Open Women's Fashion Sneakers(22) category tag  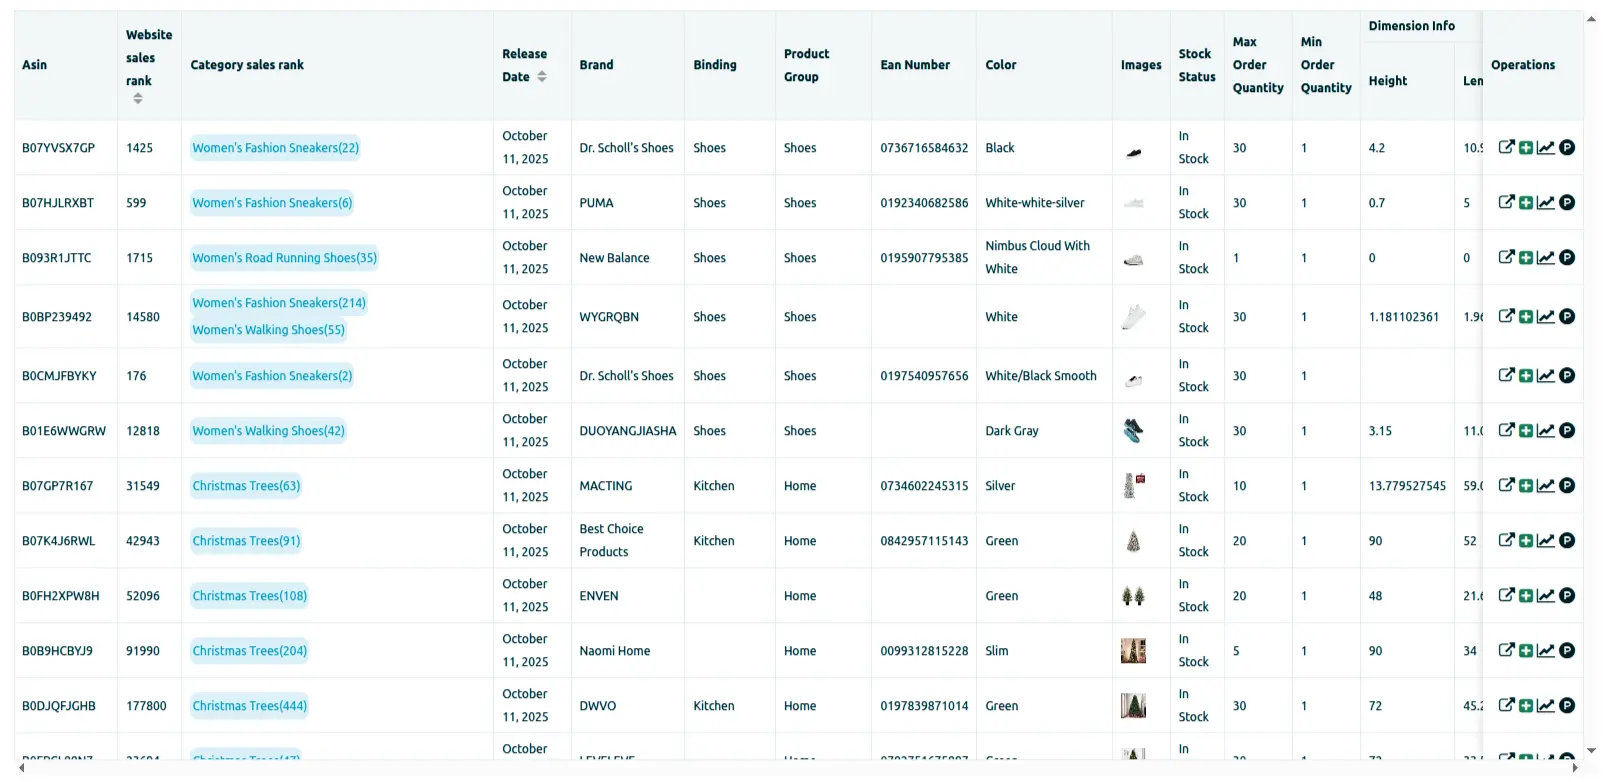point(275,148)
